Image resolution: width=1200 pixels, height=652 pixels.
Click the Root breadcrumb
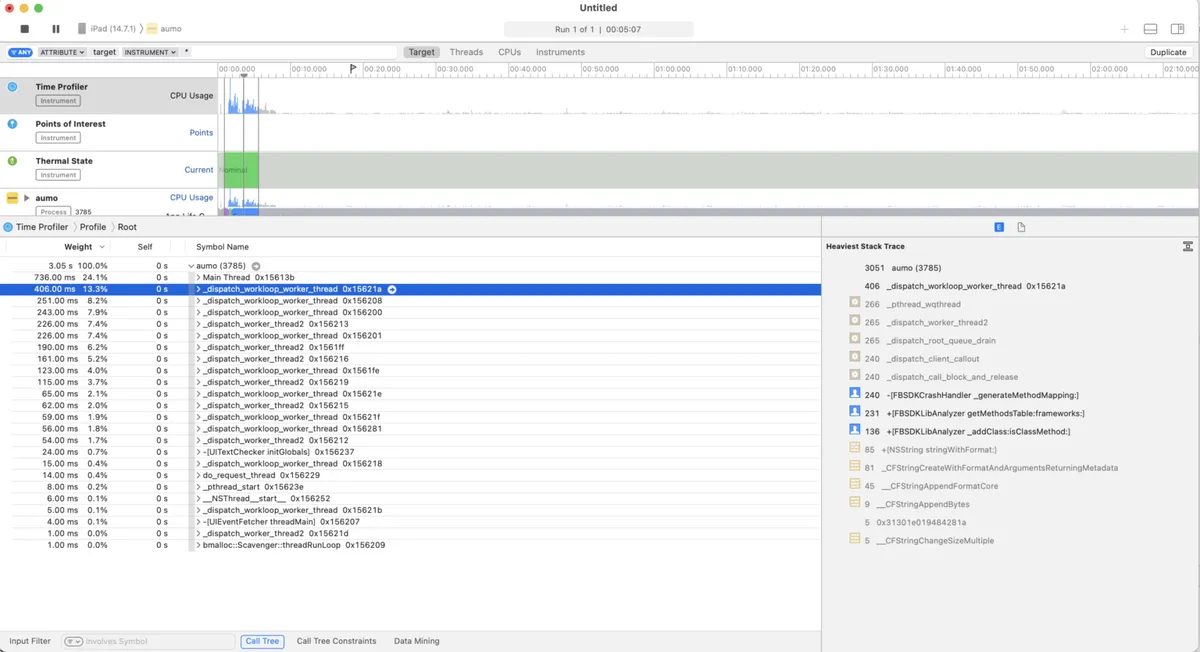(127, 227)
